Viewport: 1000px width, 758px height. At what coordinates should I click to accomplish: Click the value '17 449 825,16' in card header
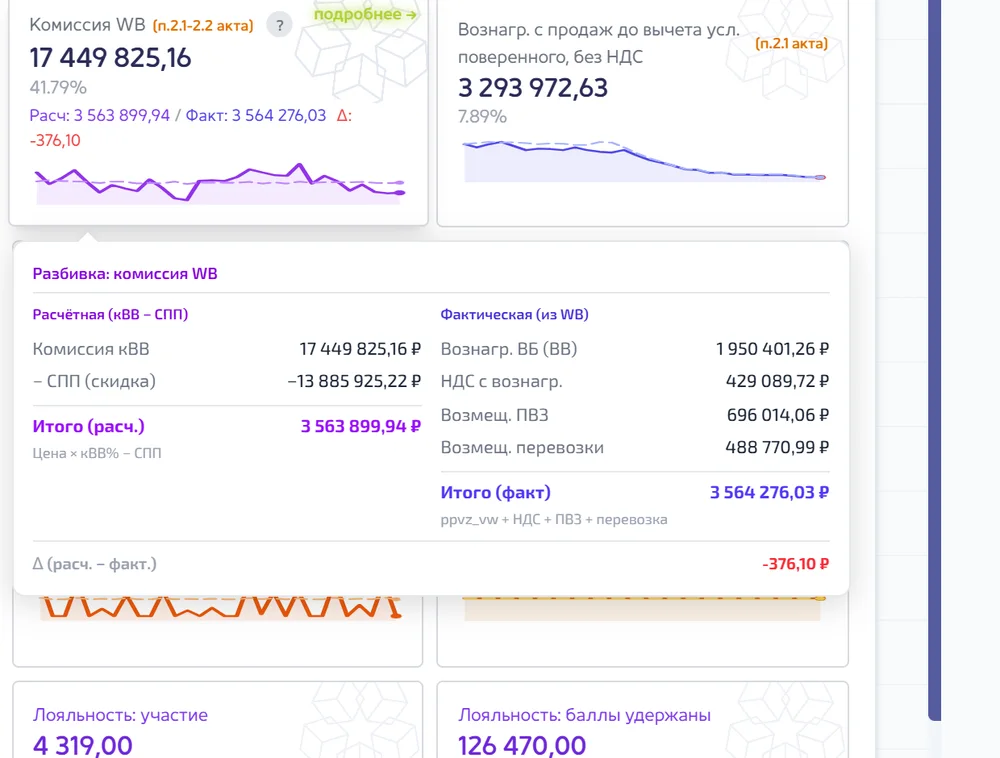pyautogui.click(x=110, y=57)
